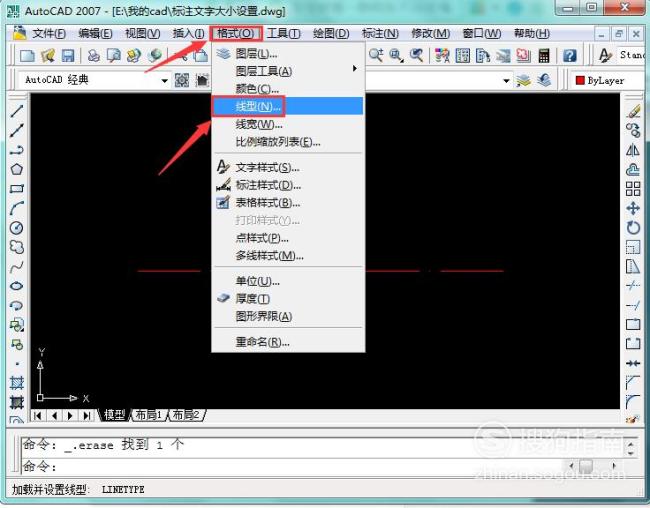The image size is (650, 508).
Task: Select the Polygon tool
Action: [17, 169]
